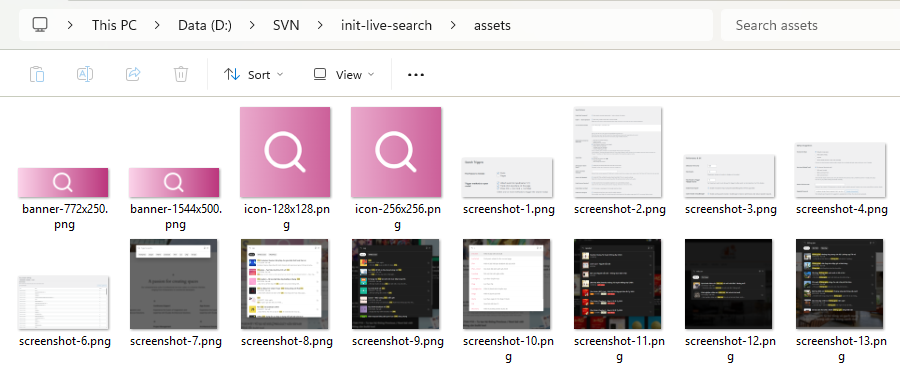Select the screenshot-6.png thumbnail
Image resolution: width=900 pixels, height=378 pixels.
pyautogui.click(x=63, y=302)
